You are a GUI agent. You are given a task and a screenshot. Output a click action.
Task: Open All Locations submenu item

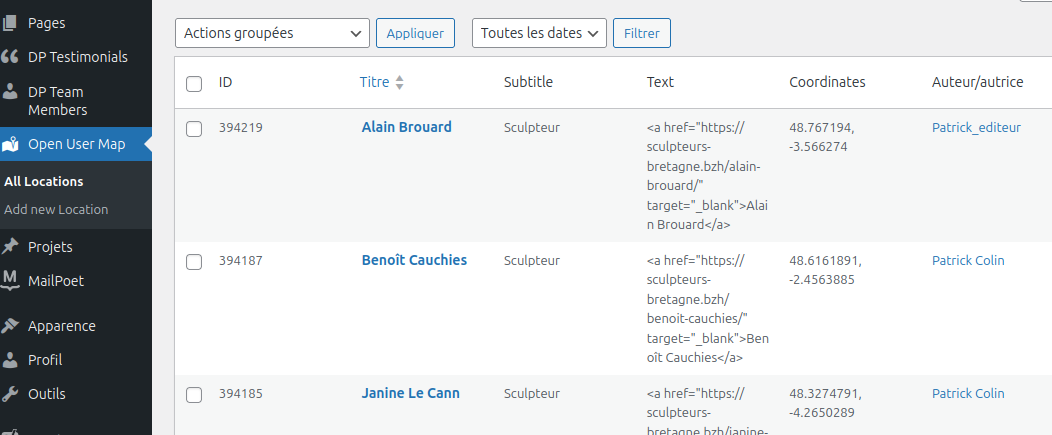click(44, 181)
